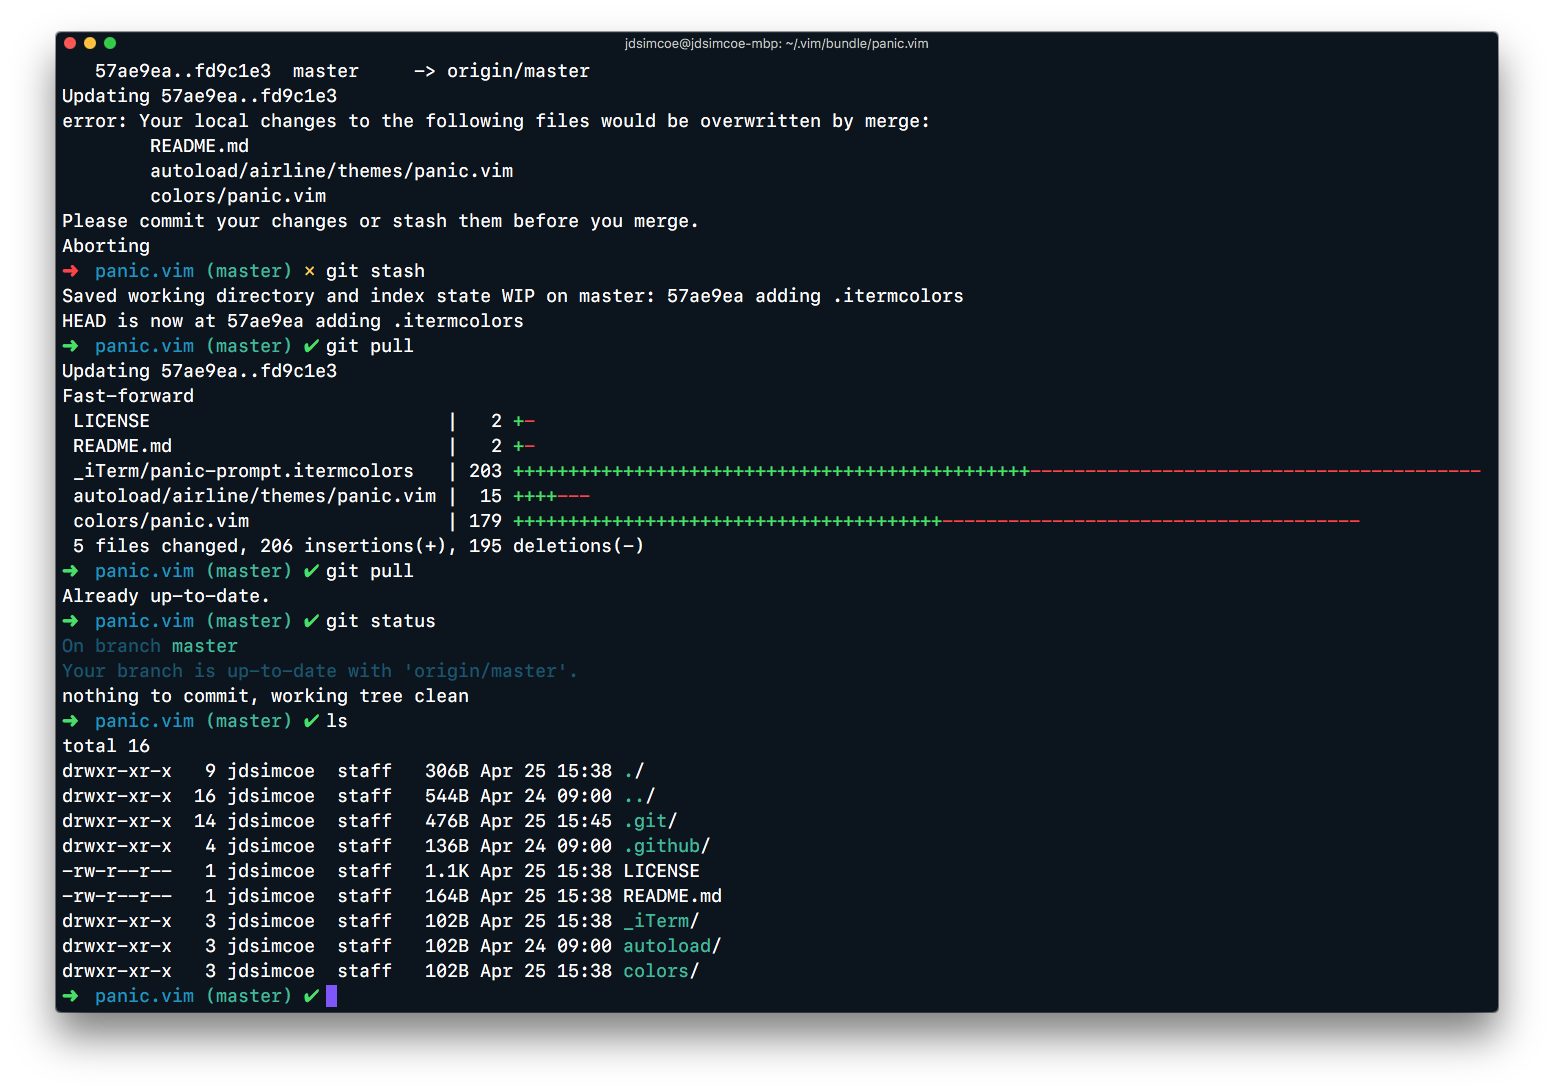Click the 'origin/master' text in the first line
Screen dimensions: 1554x1092
tap(518, 71)
